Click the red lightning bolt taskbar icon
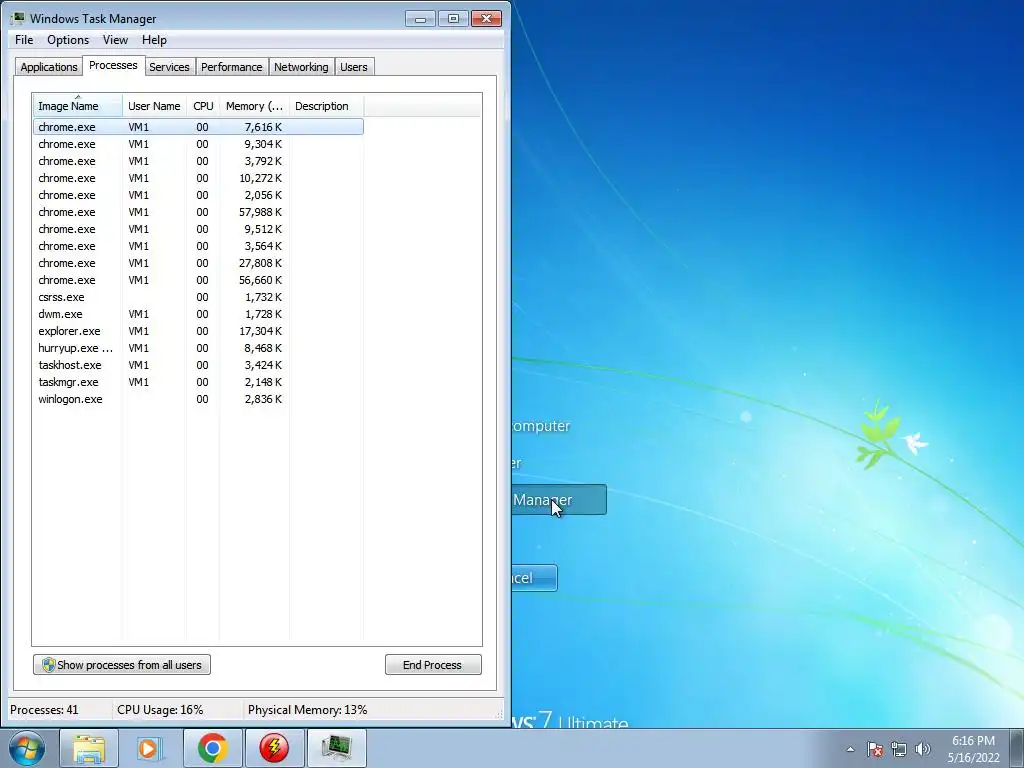Viewport: 1024px width, 768px height. pyautogui.click(x=274, y=748)
